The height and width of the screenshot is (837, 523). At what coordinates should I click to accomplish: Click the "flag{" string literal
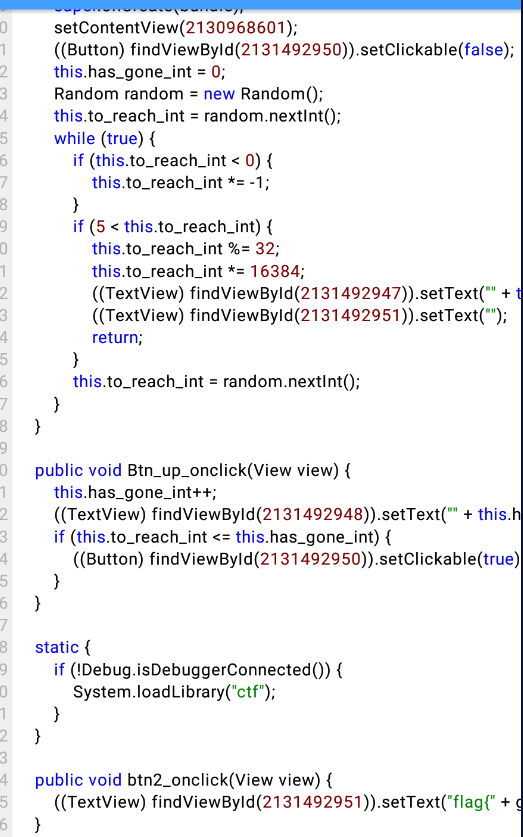click(470, 802)
